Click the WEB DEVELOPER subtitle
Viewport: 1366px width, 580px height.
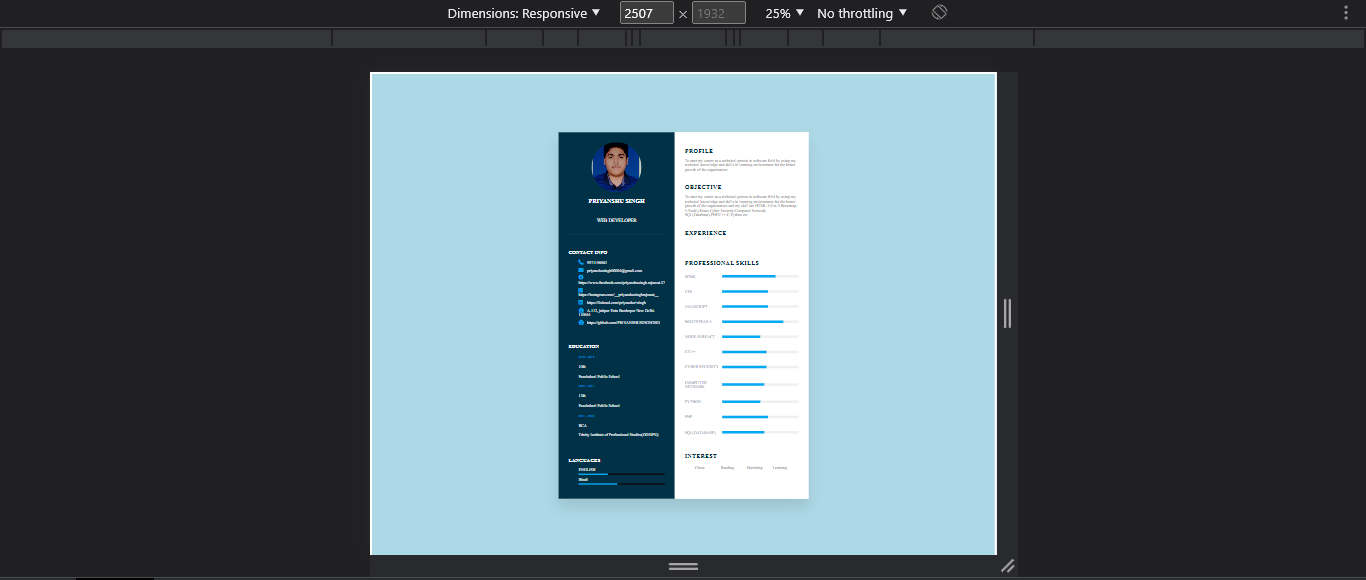[x=617, y=219]
